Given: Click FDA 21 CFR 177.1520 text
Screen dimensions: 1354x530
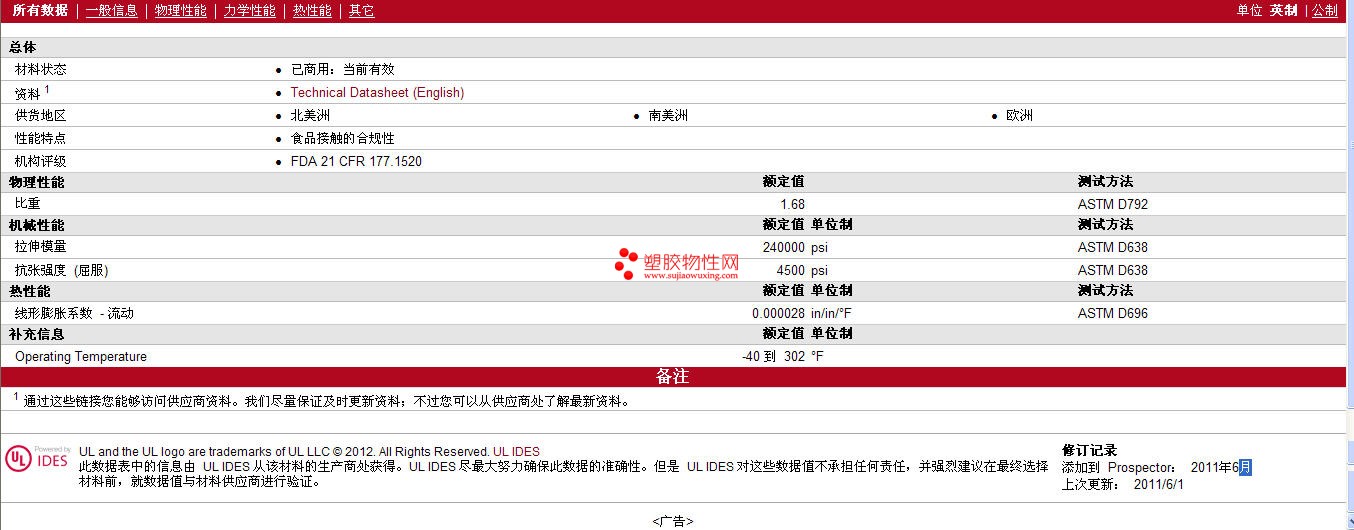Looking at the screenshot, I should pos(356,161).
